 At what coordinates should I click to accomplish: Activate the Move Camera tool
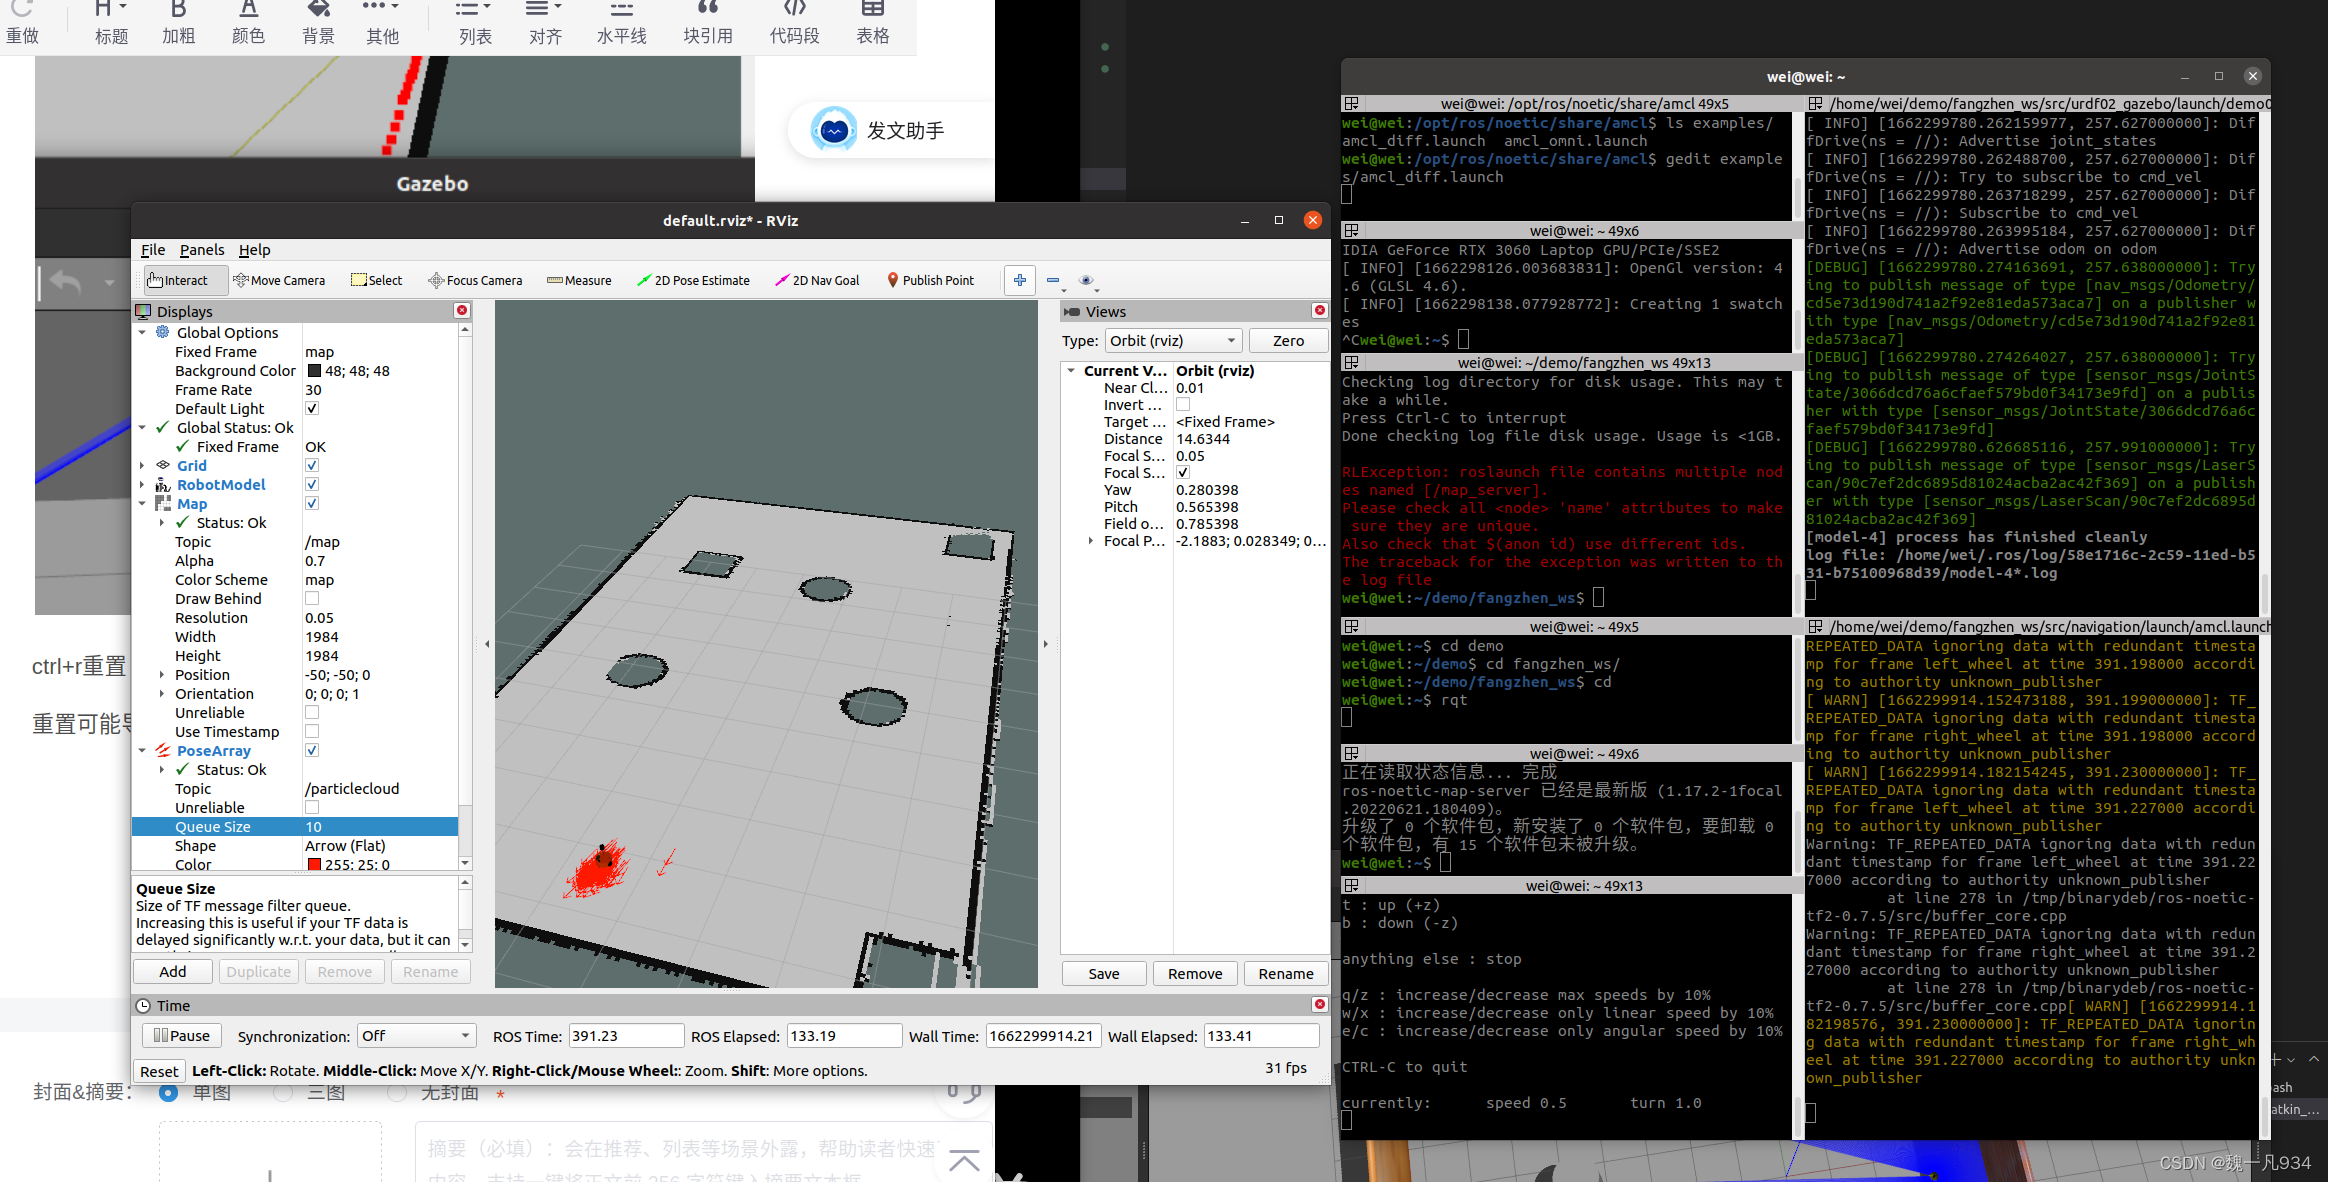tap(279, 281)
